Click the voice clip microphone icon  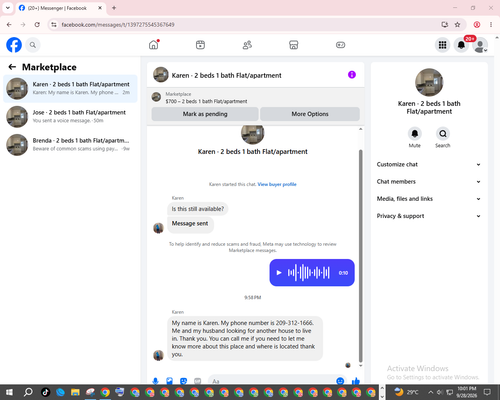155,381
